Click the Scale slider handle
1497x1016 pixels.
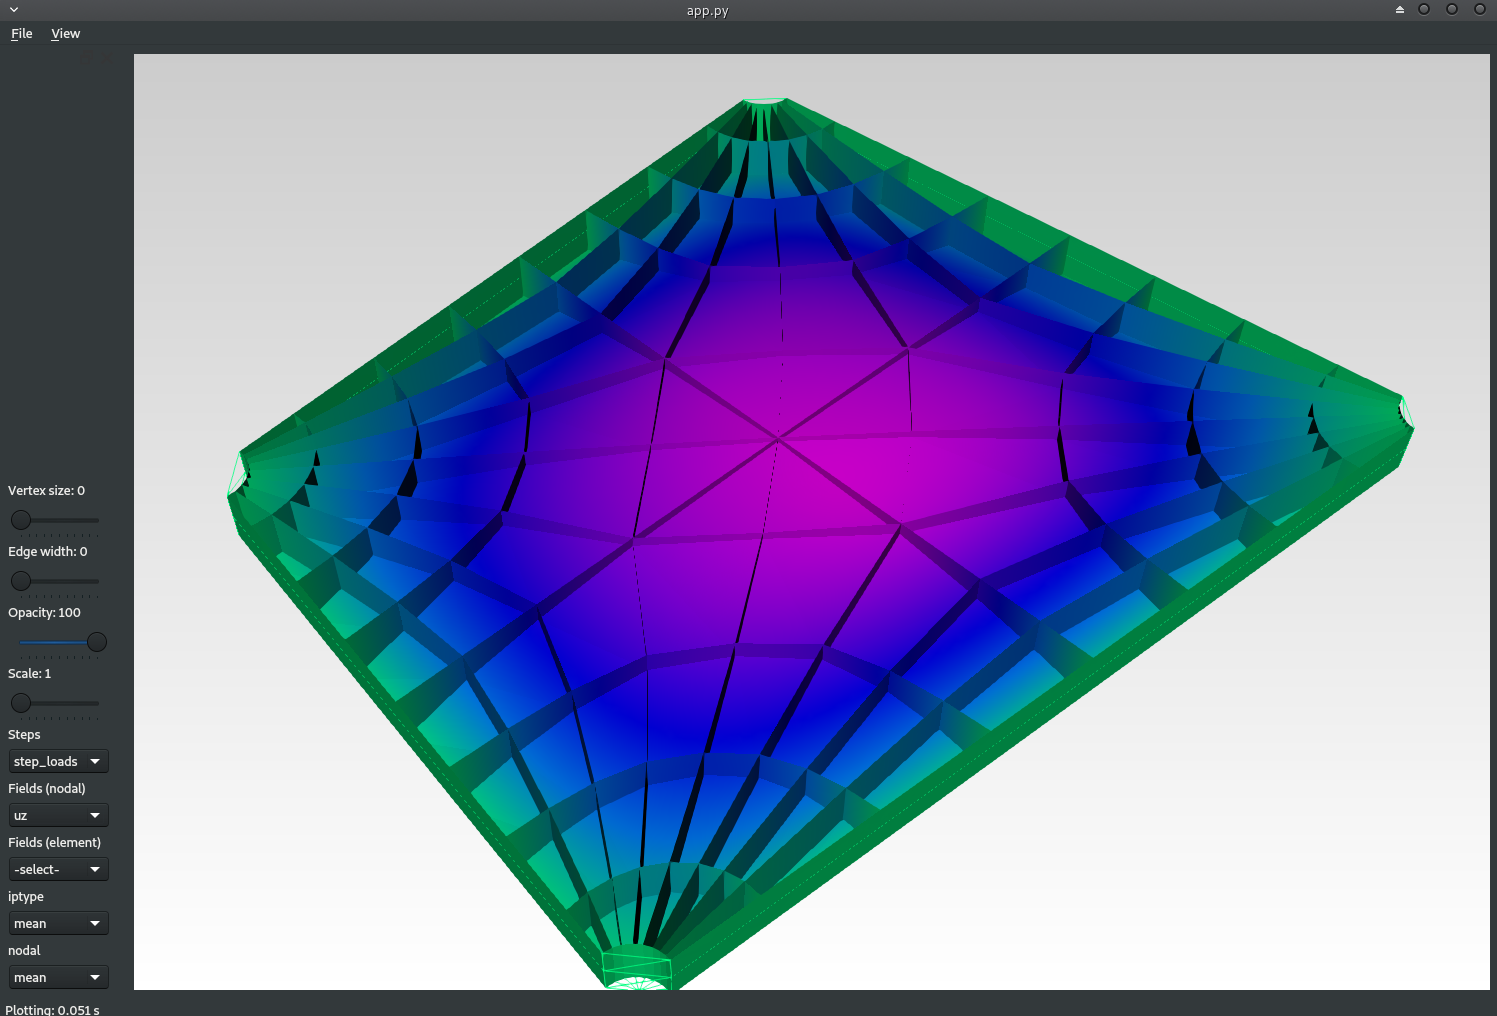(x=21, y=703)
